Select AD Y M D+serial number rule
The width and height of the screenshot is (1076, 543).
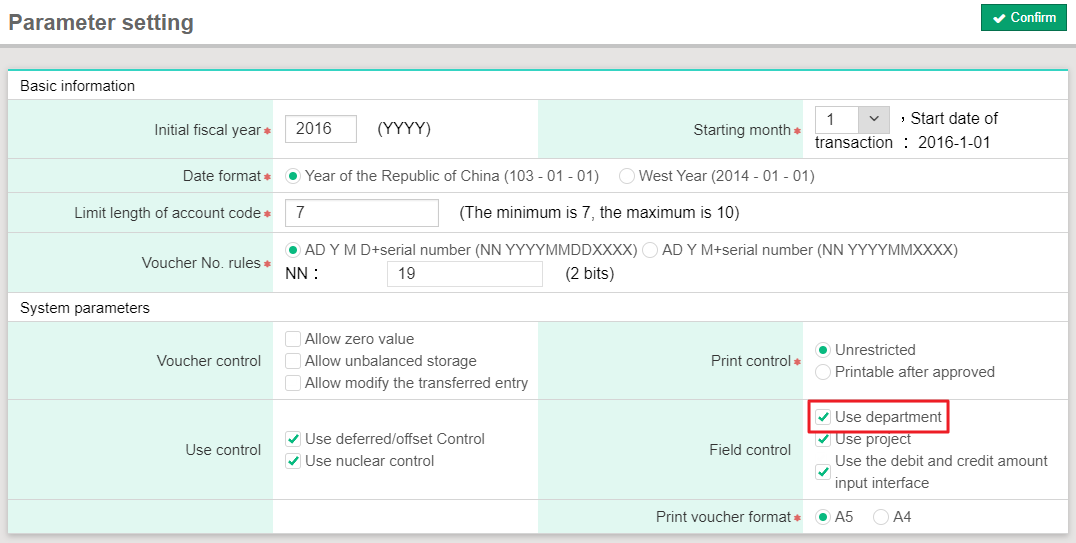[293, 250]
